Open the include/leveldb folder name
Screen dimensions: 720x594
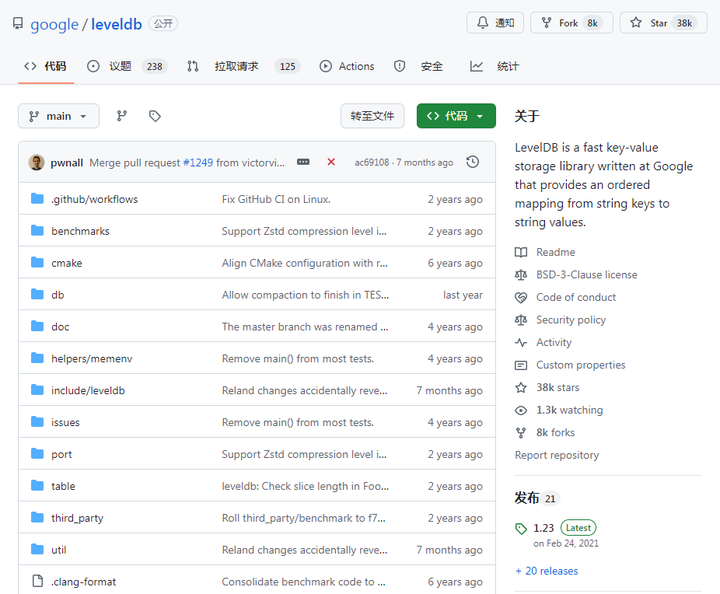tap(88, 391)
